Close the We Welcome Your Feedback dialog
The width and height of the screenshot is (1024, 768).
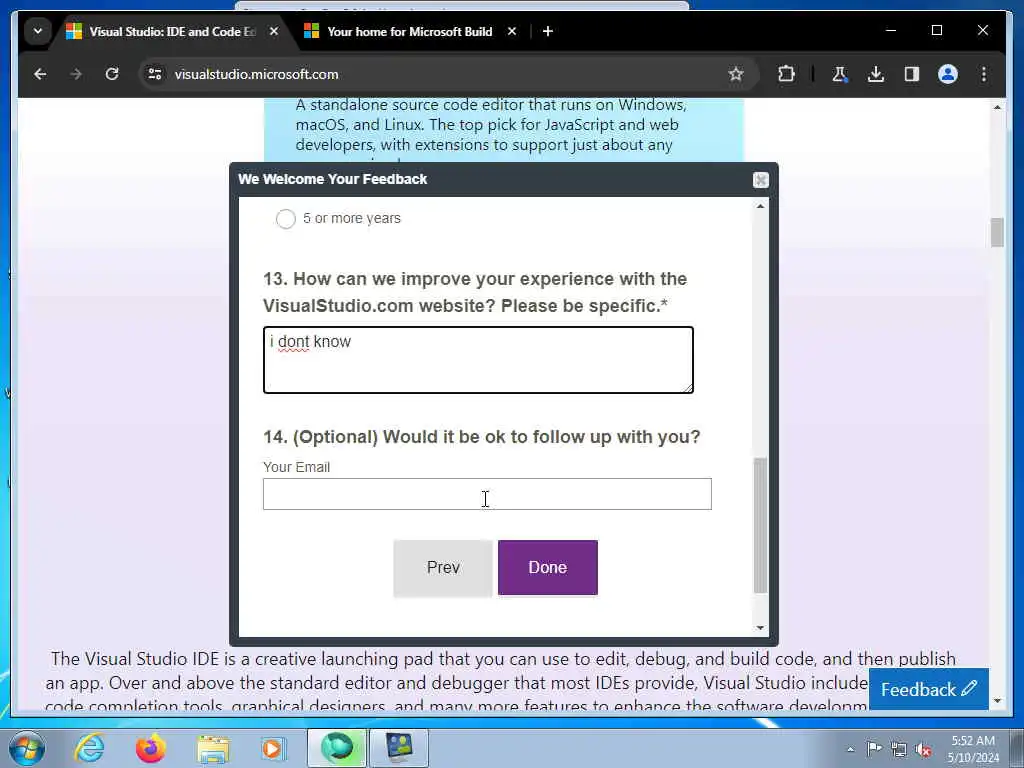pyautogui.click(x=760, y=180)
